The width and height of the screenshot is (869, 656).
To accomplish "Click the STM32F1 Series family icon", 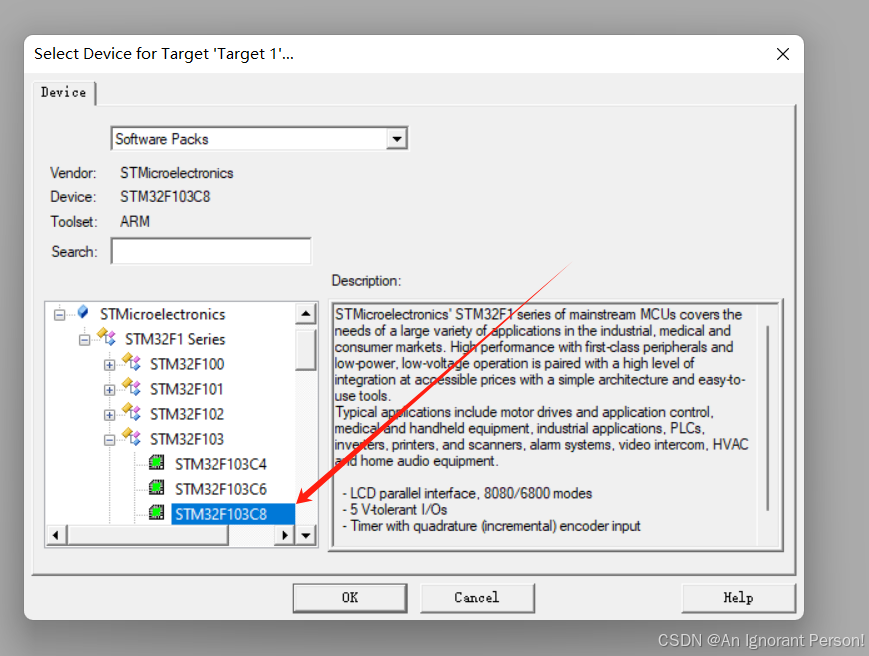I will click(106, 336).
